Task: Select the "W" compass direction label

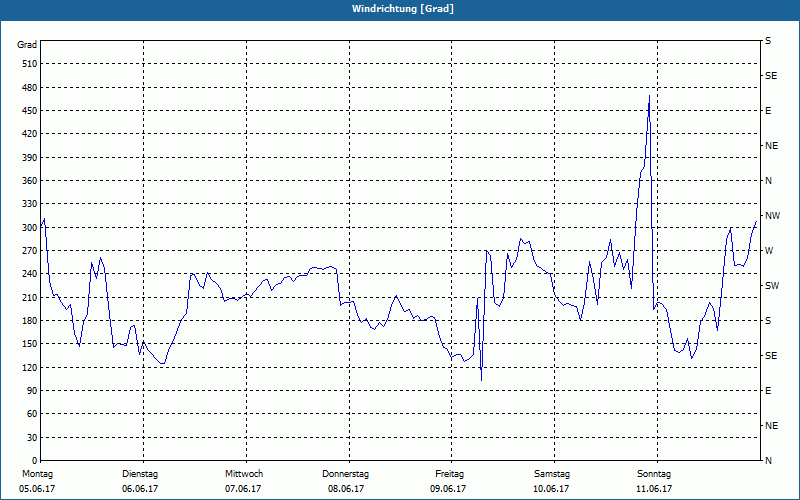Action: [769, 251]
